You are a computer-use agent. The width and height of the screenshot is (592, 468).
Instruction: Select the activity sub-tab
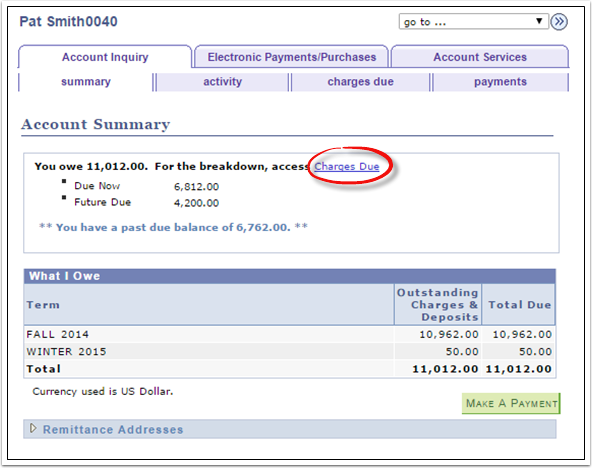[222, 82]
